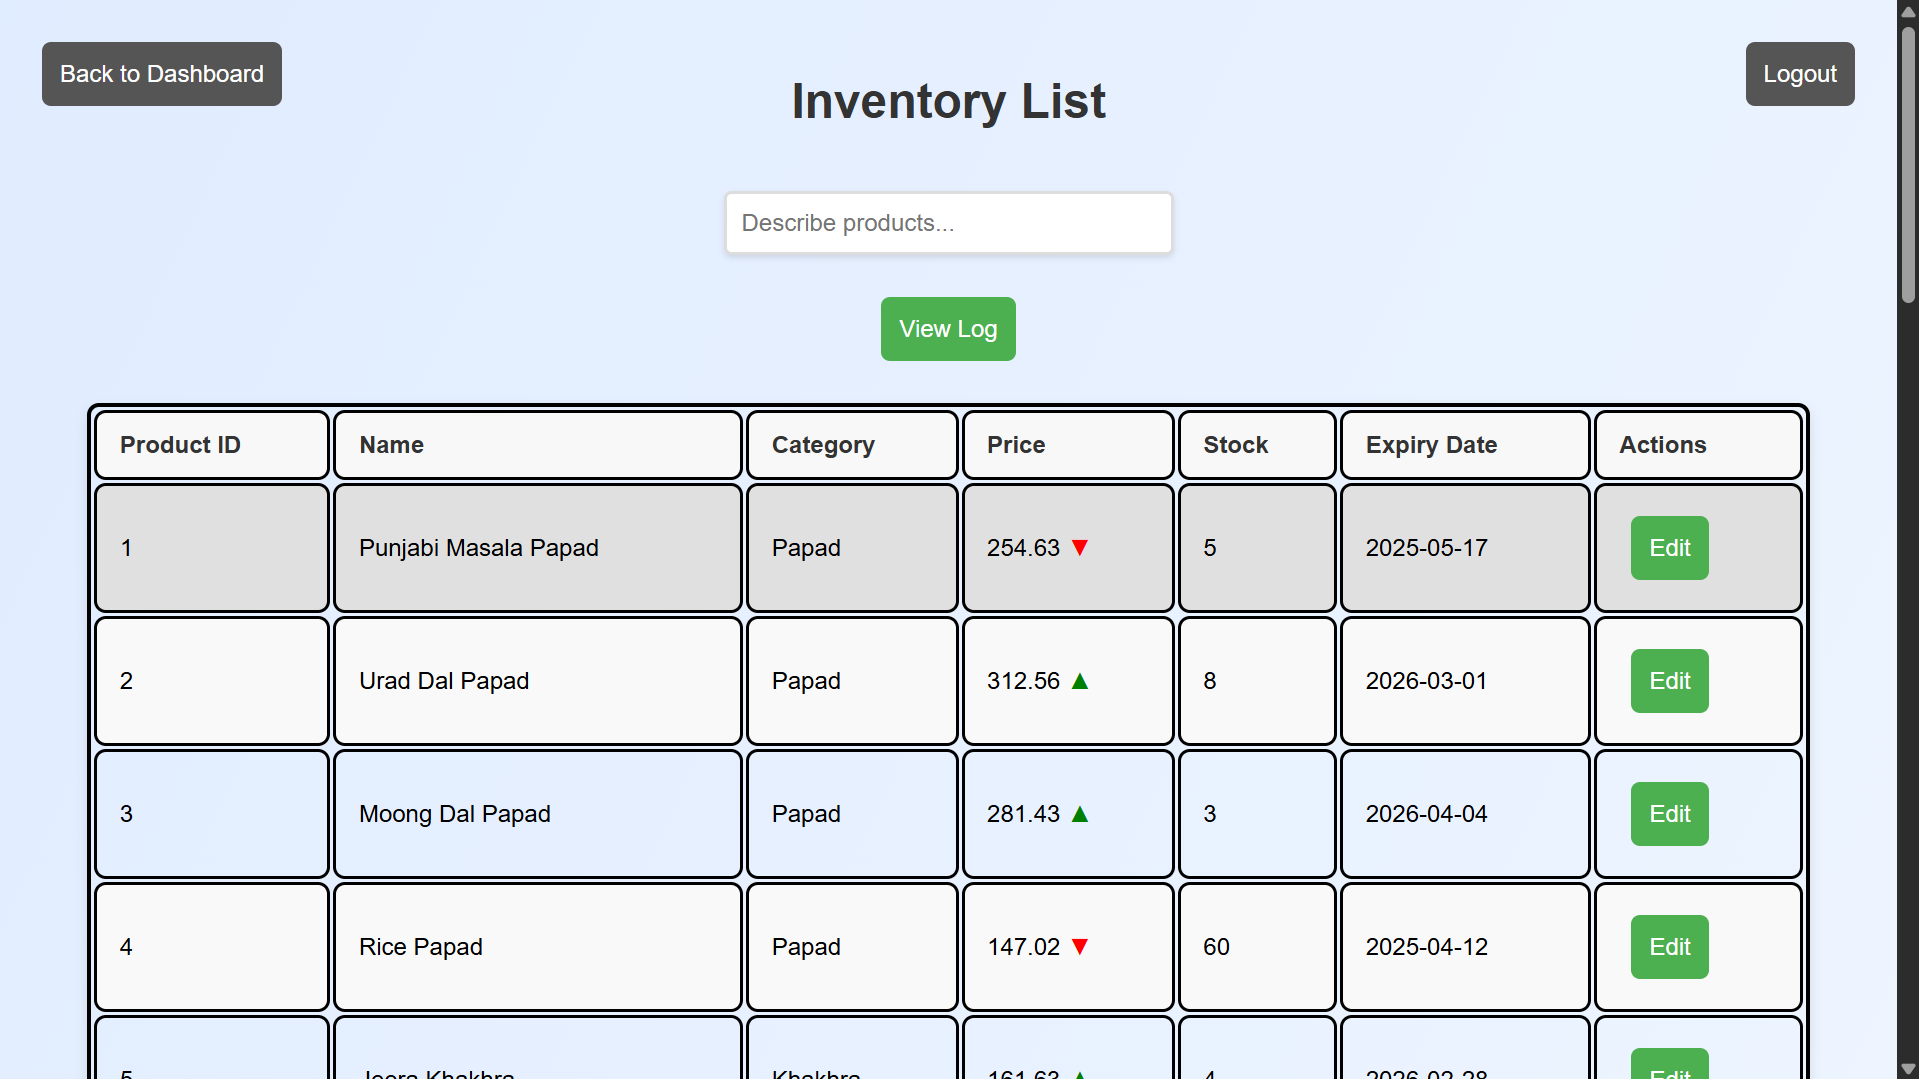Click the Stock column header

click(x=1257, y=445)
